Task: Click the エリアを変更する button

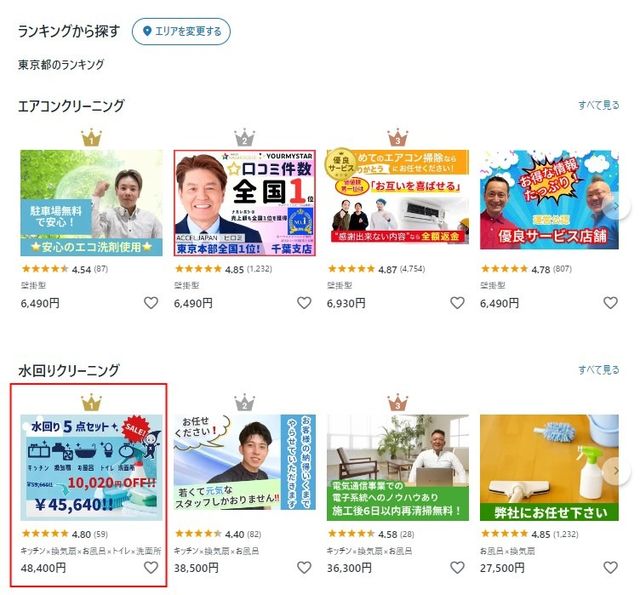Action: (181, 32)
